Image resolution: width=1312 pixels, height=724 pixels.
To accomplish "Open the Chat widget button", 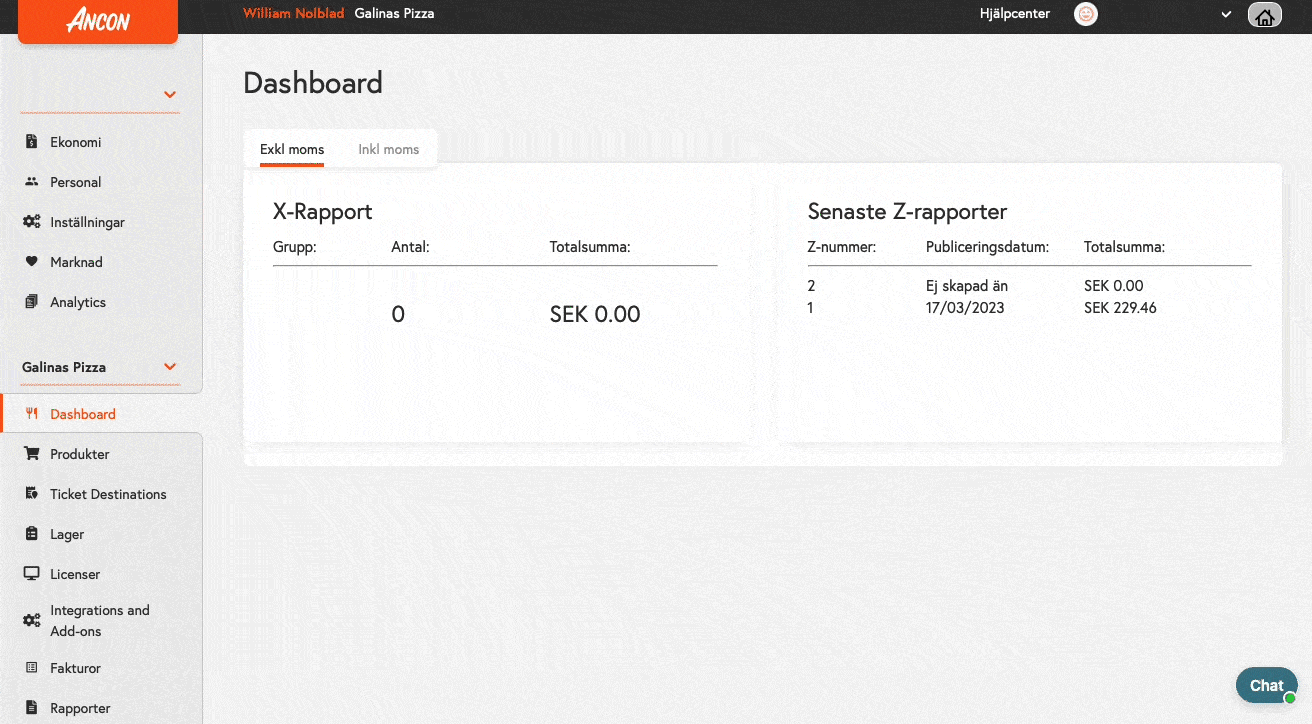I will (1266, 685).
